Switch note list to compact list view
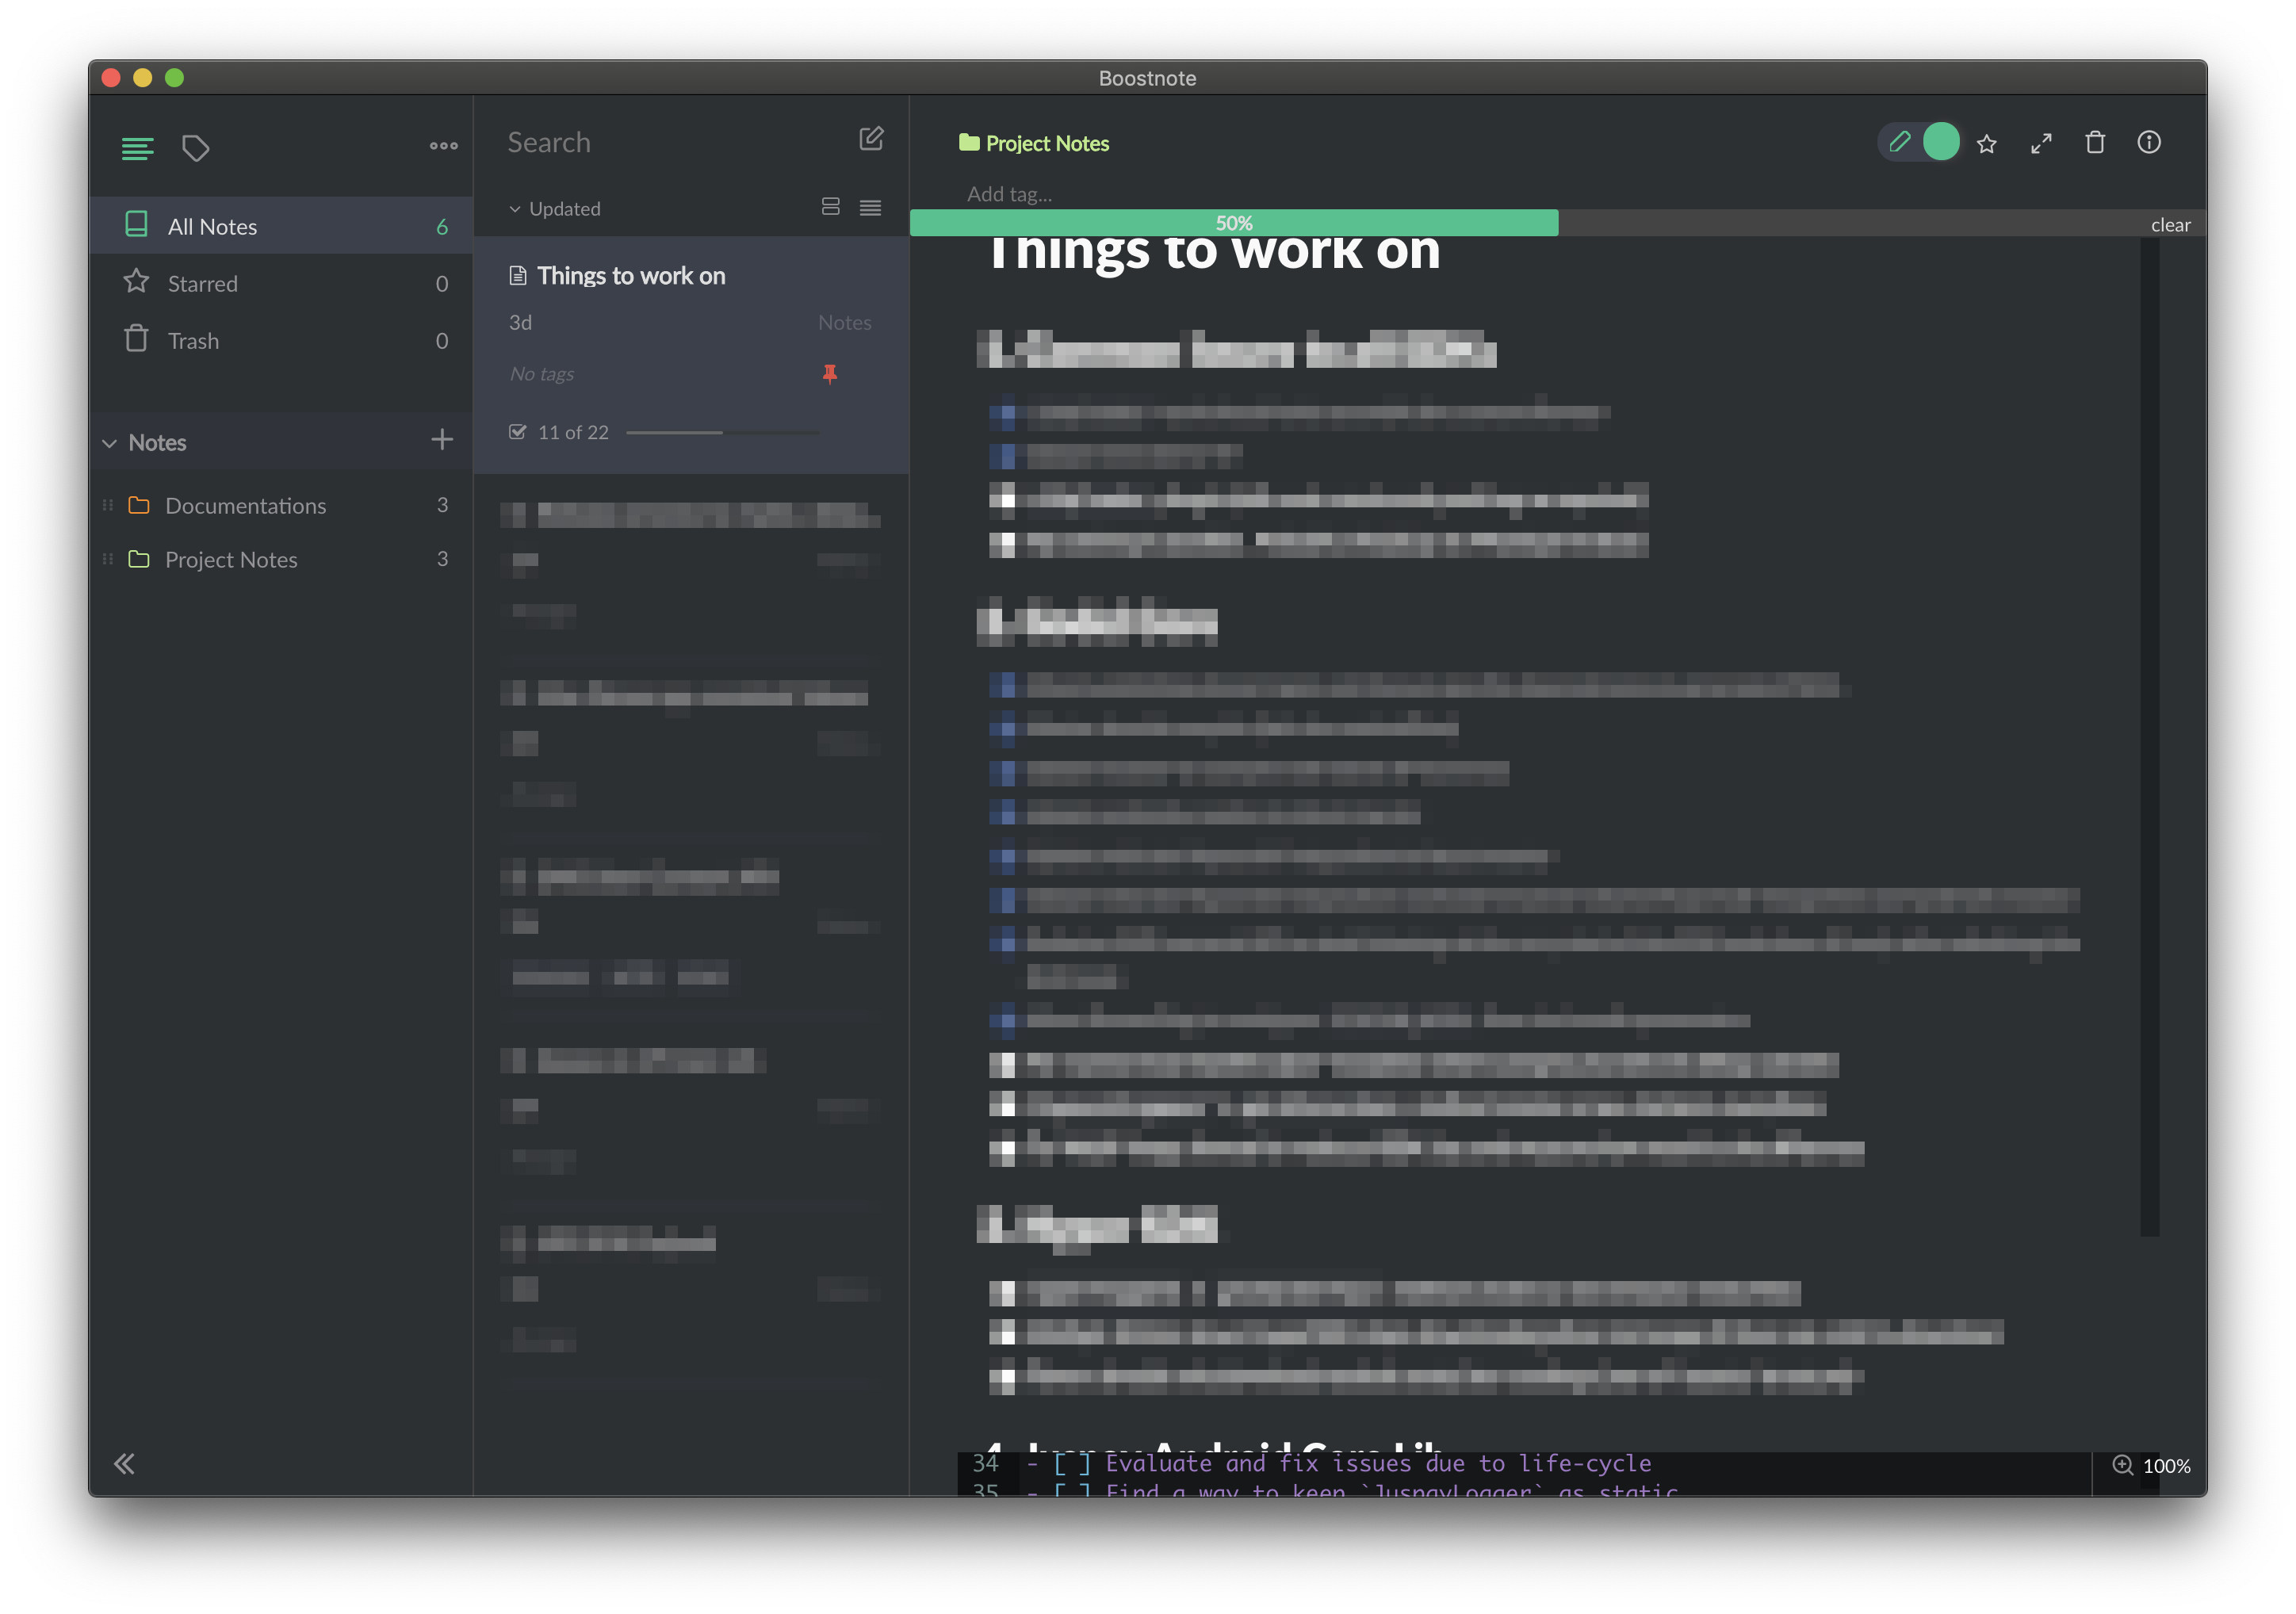 pyautogui.click(x=870, y=207)
